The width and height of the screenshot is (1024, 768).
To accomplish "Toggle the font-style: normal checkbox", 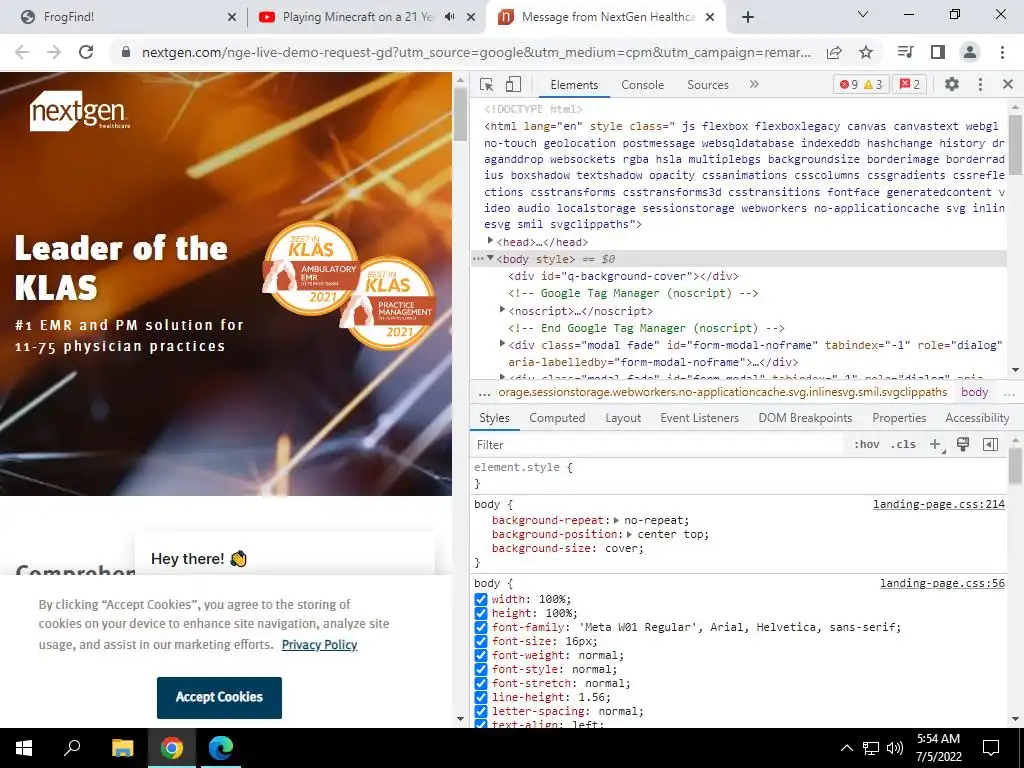I will pyautogui.click(x=481, y=669).
